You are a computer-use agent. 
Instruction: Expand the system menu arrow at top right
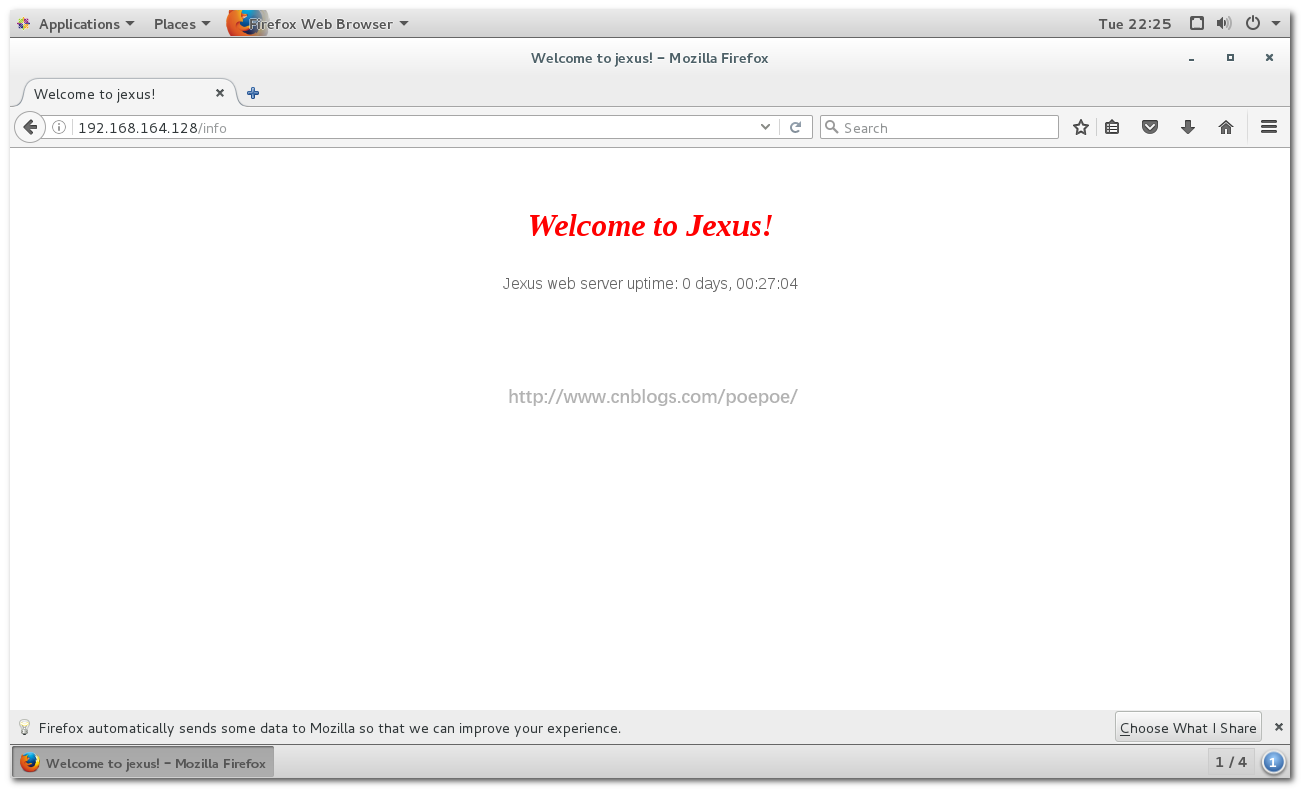[1276, 23]
